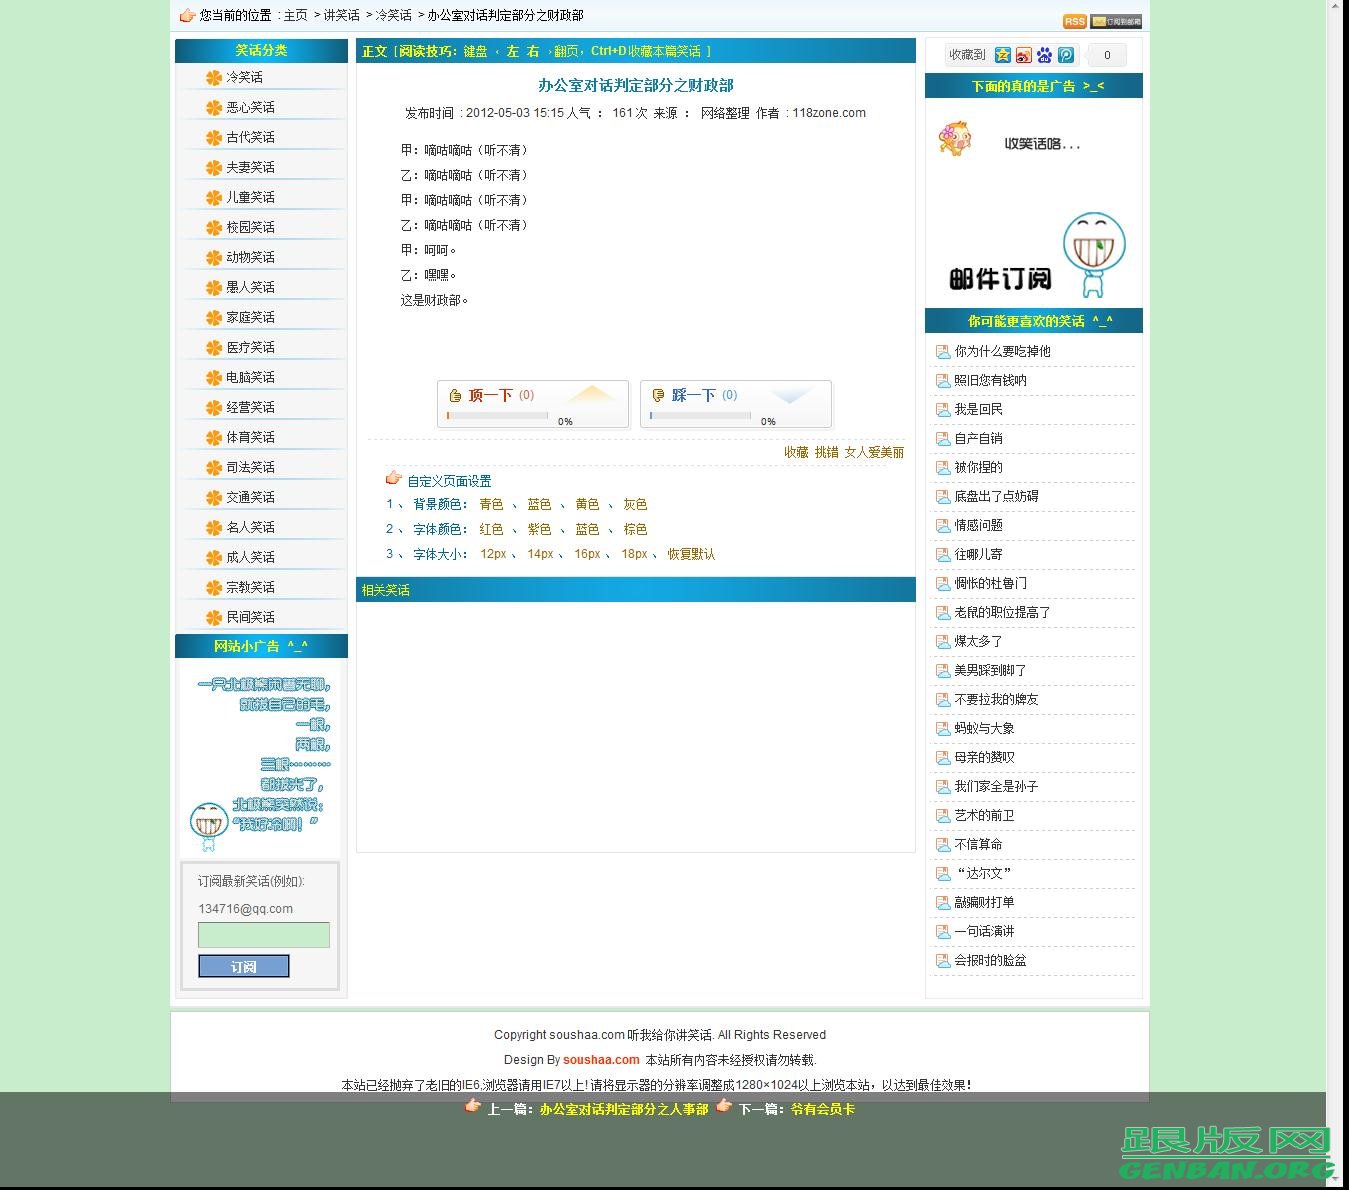This screenshot has width=1349, height=1190.
Task: Report an error with 挑错
Action: [826, 452]
